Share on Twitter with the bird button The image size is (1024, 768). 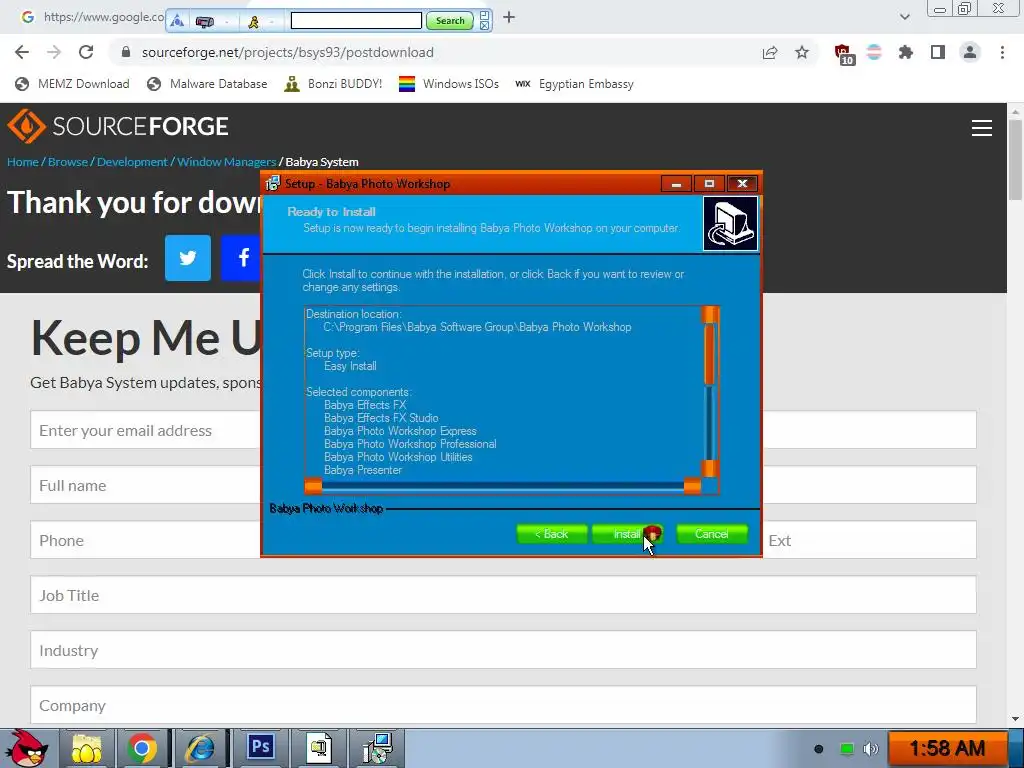click(x=188, y=258)
